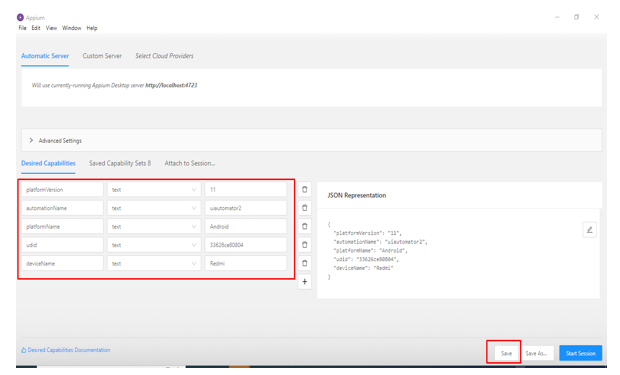
Task: Click the JSON line "platformName": "Android"
Action: pyautogui.click(x=370, y=250)
